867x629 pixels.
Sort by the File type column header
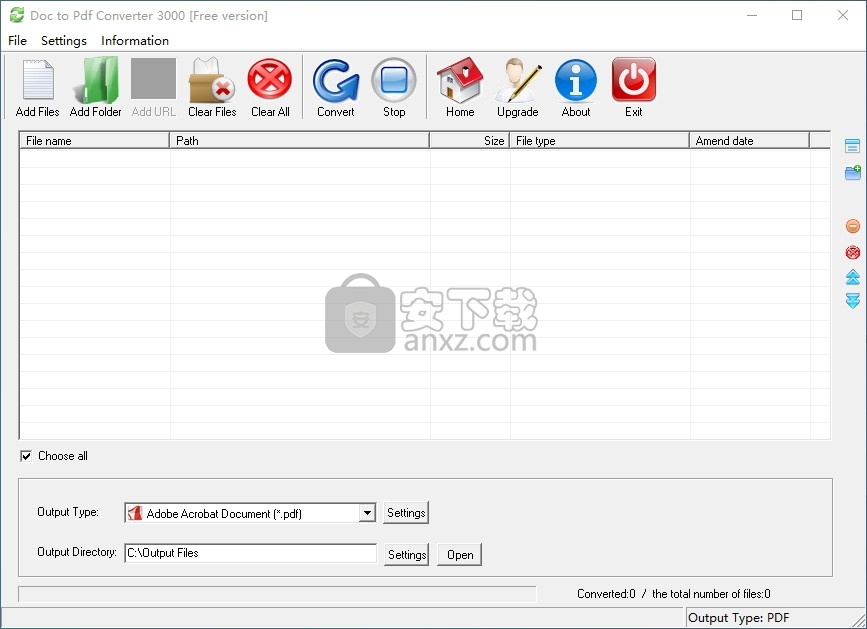pos(599,140)
